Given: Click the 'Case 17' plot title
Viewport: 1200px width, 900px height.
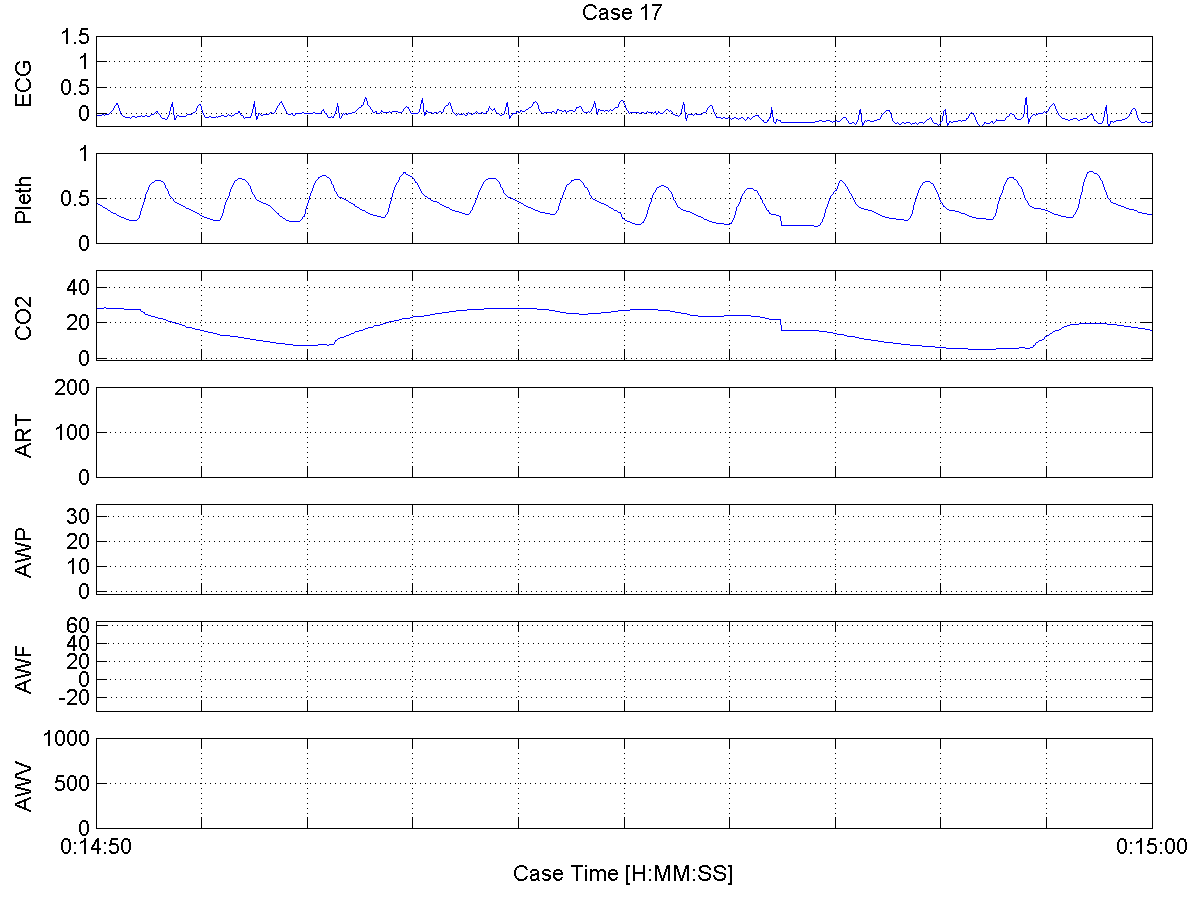Looking at the screenshot, I should click(623, 13).
